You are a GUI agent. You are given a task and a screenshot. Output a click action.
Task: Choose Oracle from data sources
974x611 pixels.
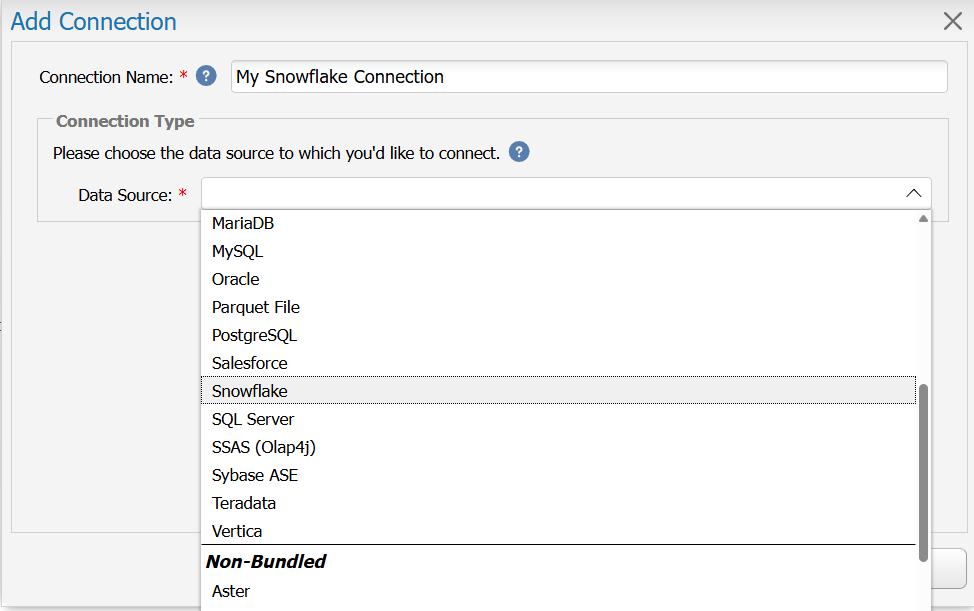coord(558,279)
